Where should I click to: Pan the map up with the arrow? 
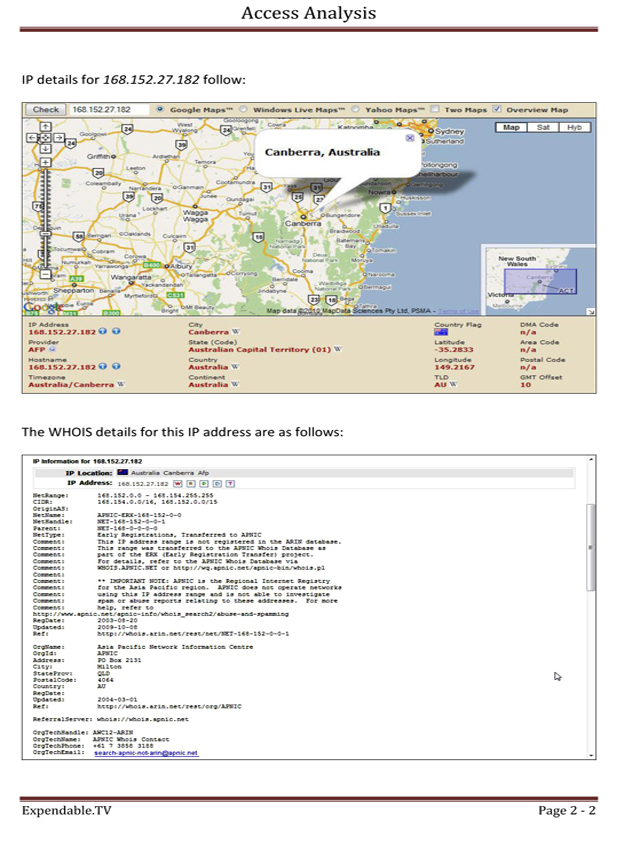[x=45, y=127]
